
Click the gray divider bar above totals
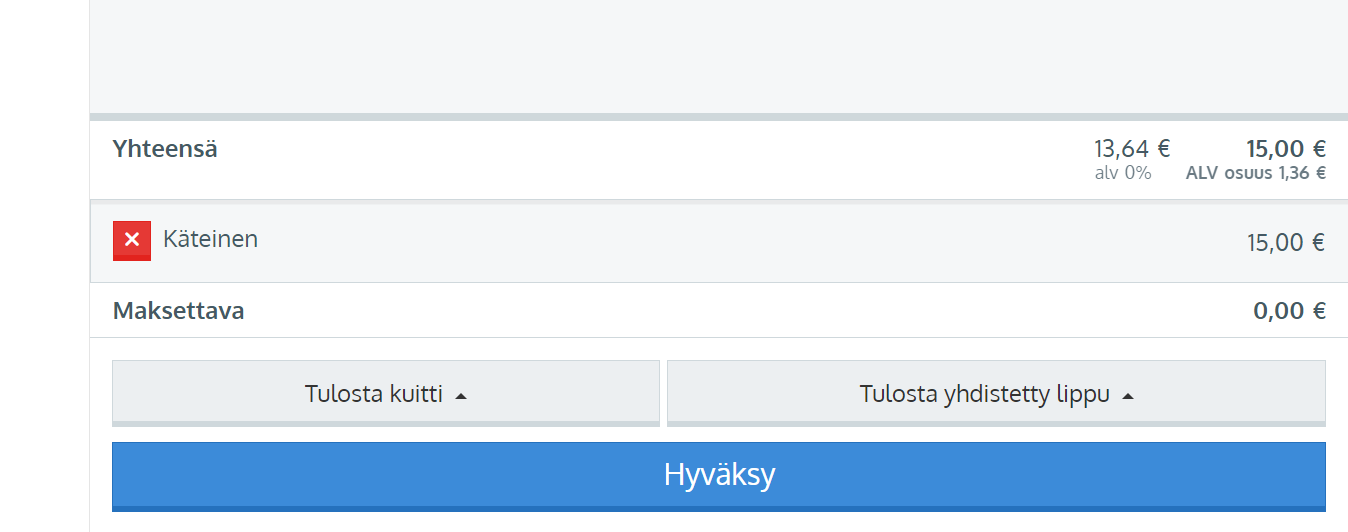[719, 117]
